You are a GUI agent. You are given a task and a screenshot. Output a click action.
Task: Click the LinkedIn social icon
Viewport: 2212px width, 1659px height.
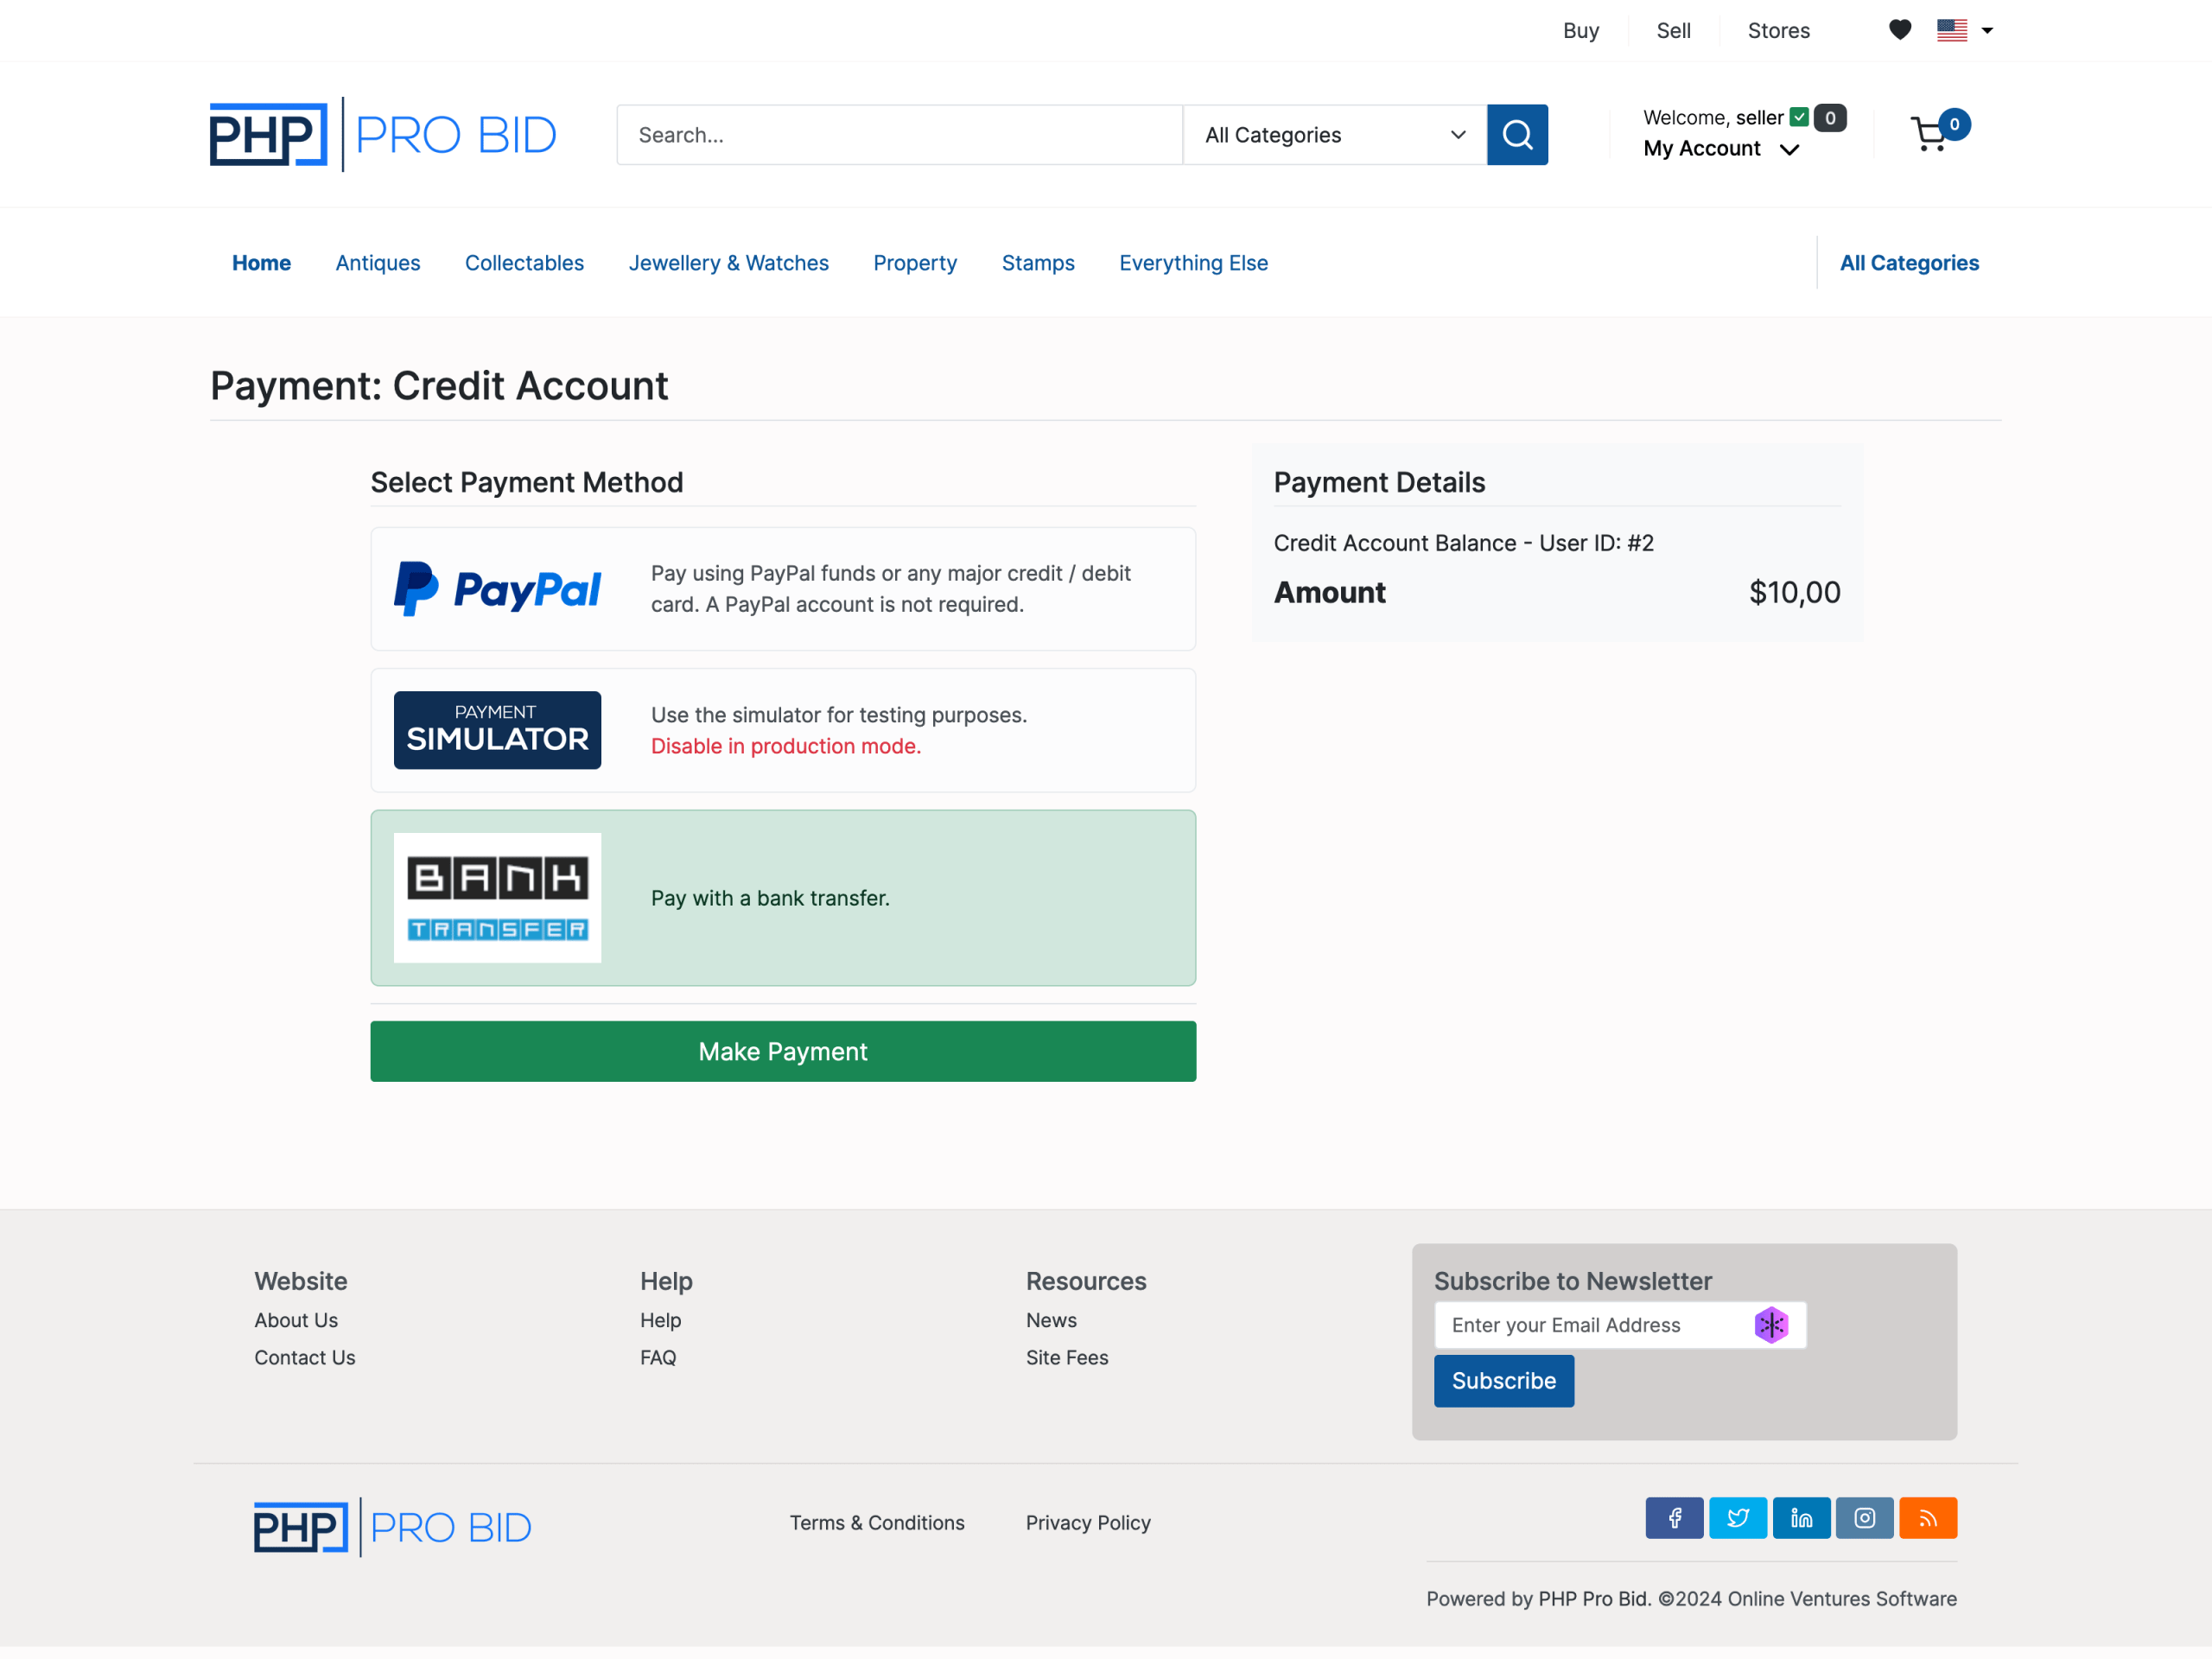pos(1801,1517)
